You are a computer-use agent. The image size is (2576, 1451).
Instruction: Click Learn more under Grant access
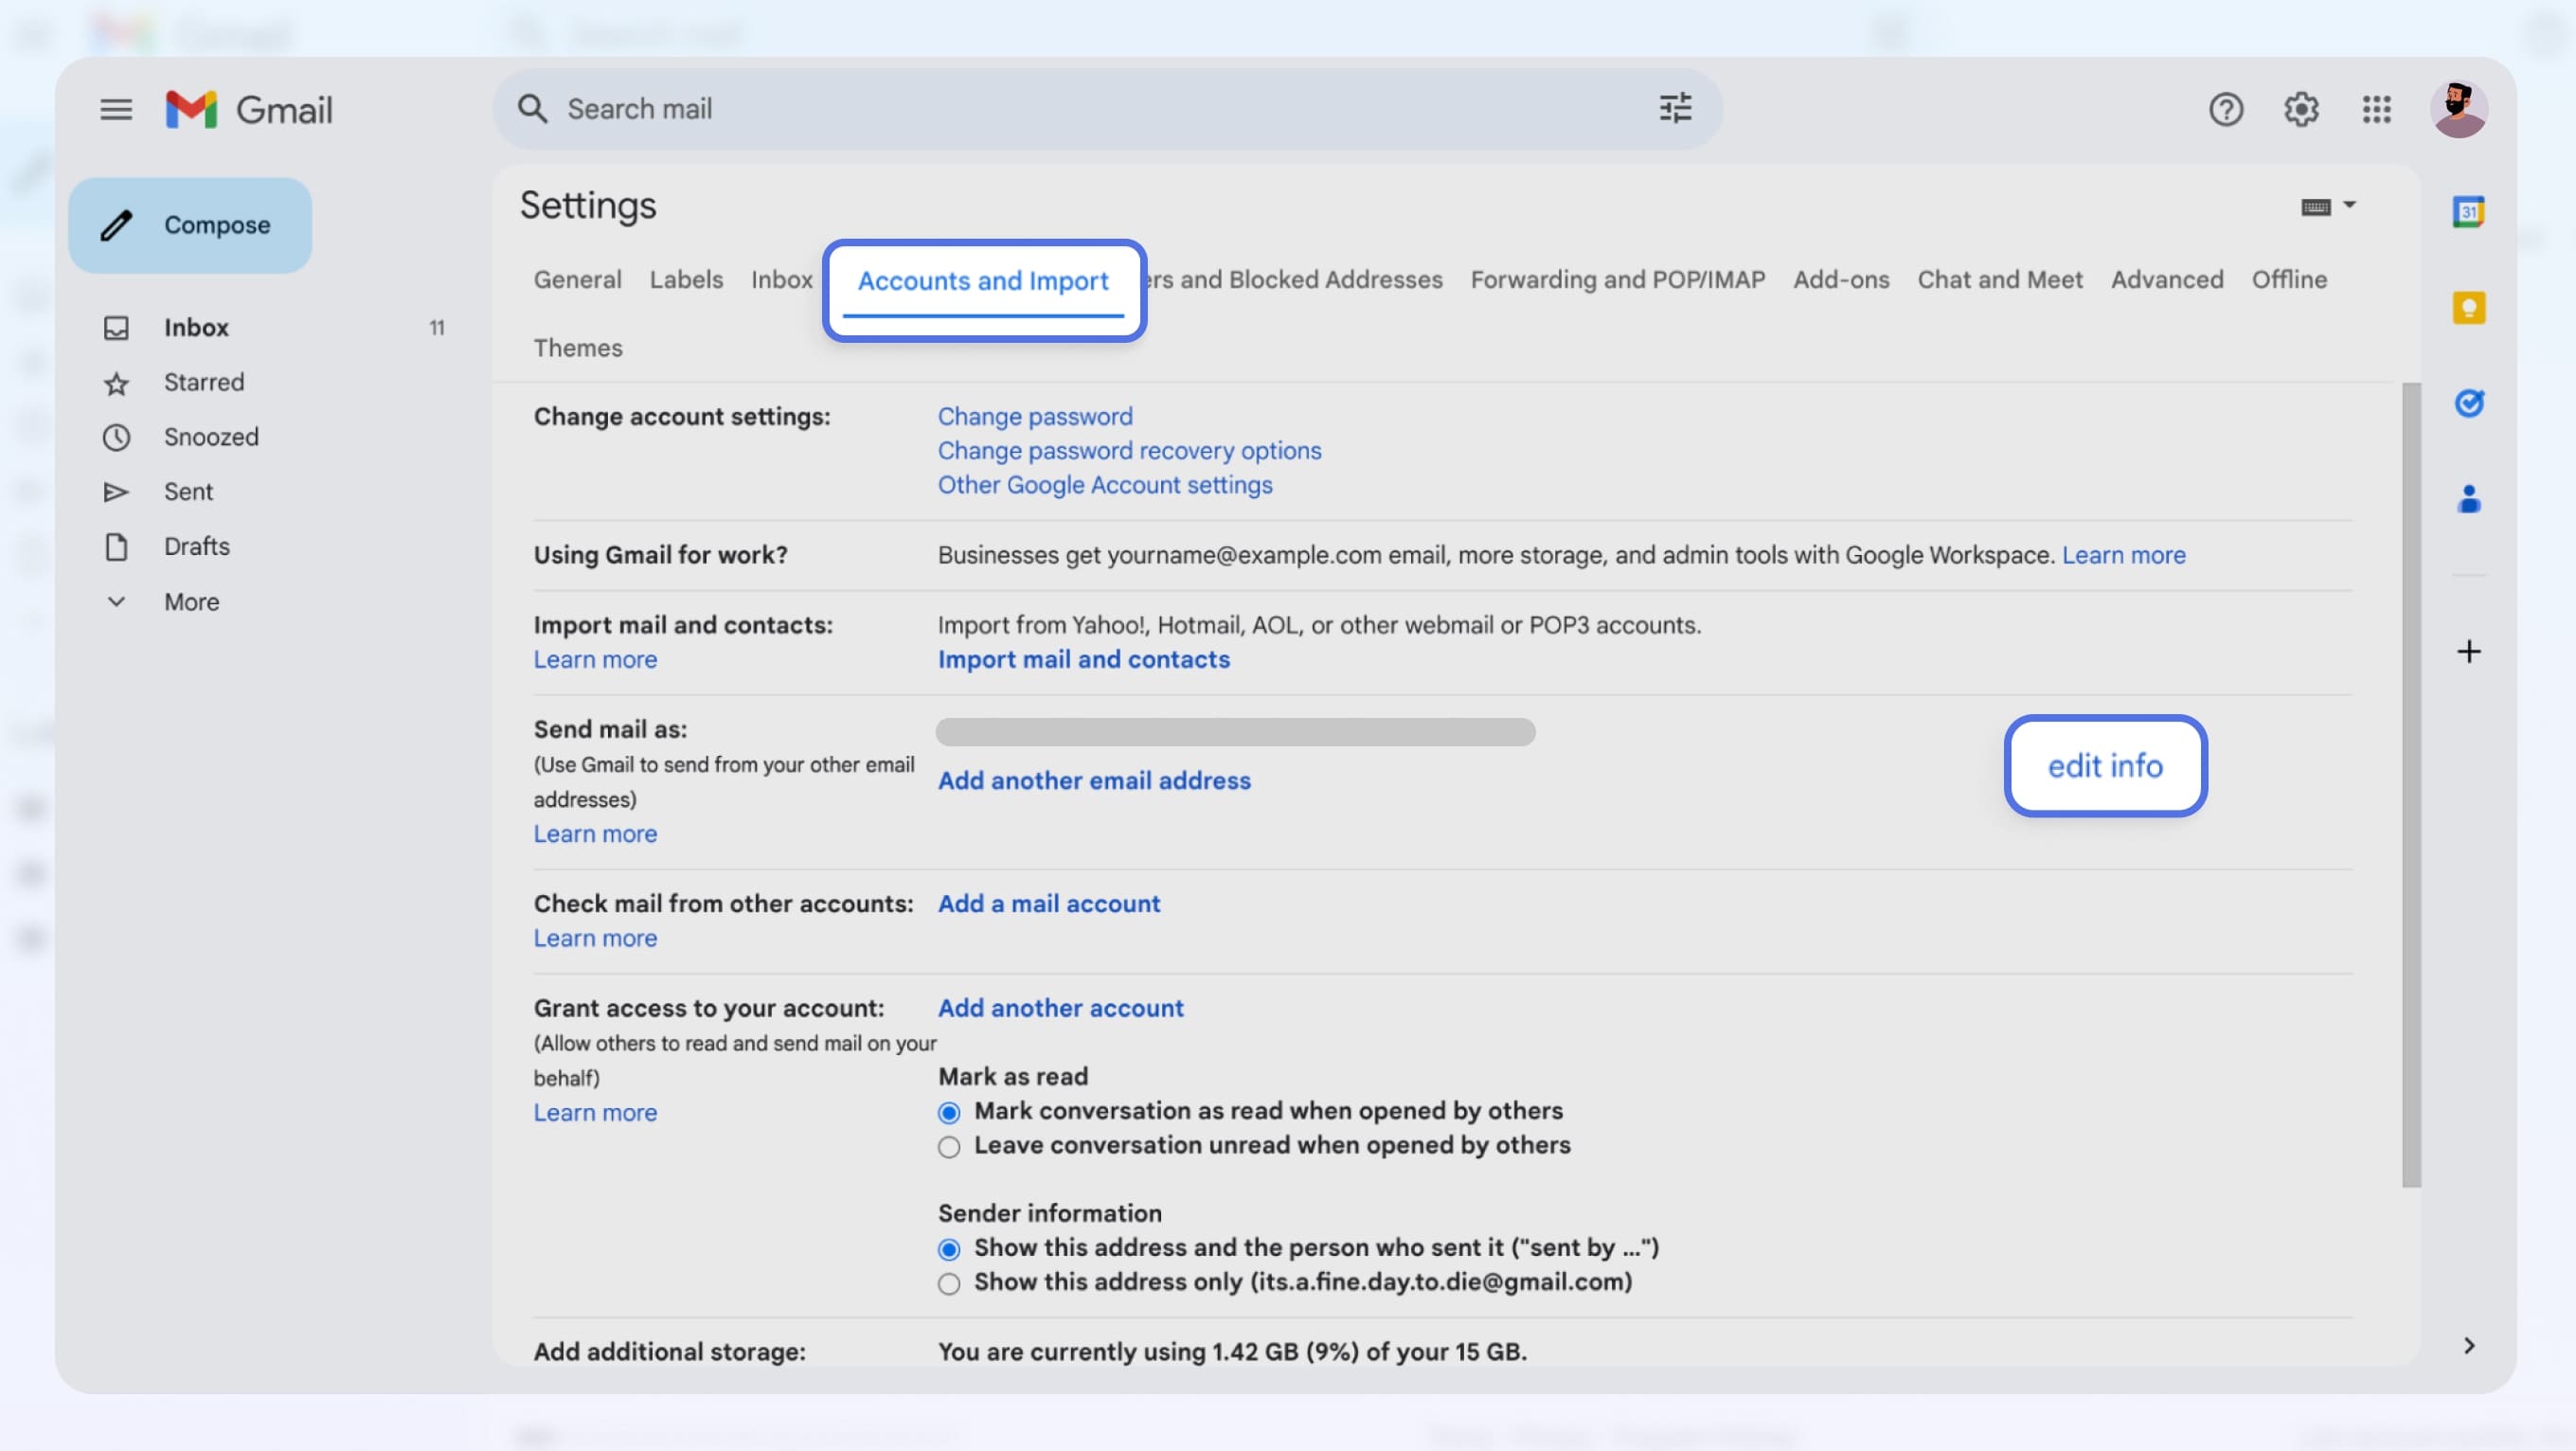[x=595, y=1113]
